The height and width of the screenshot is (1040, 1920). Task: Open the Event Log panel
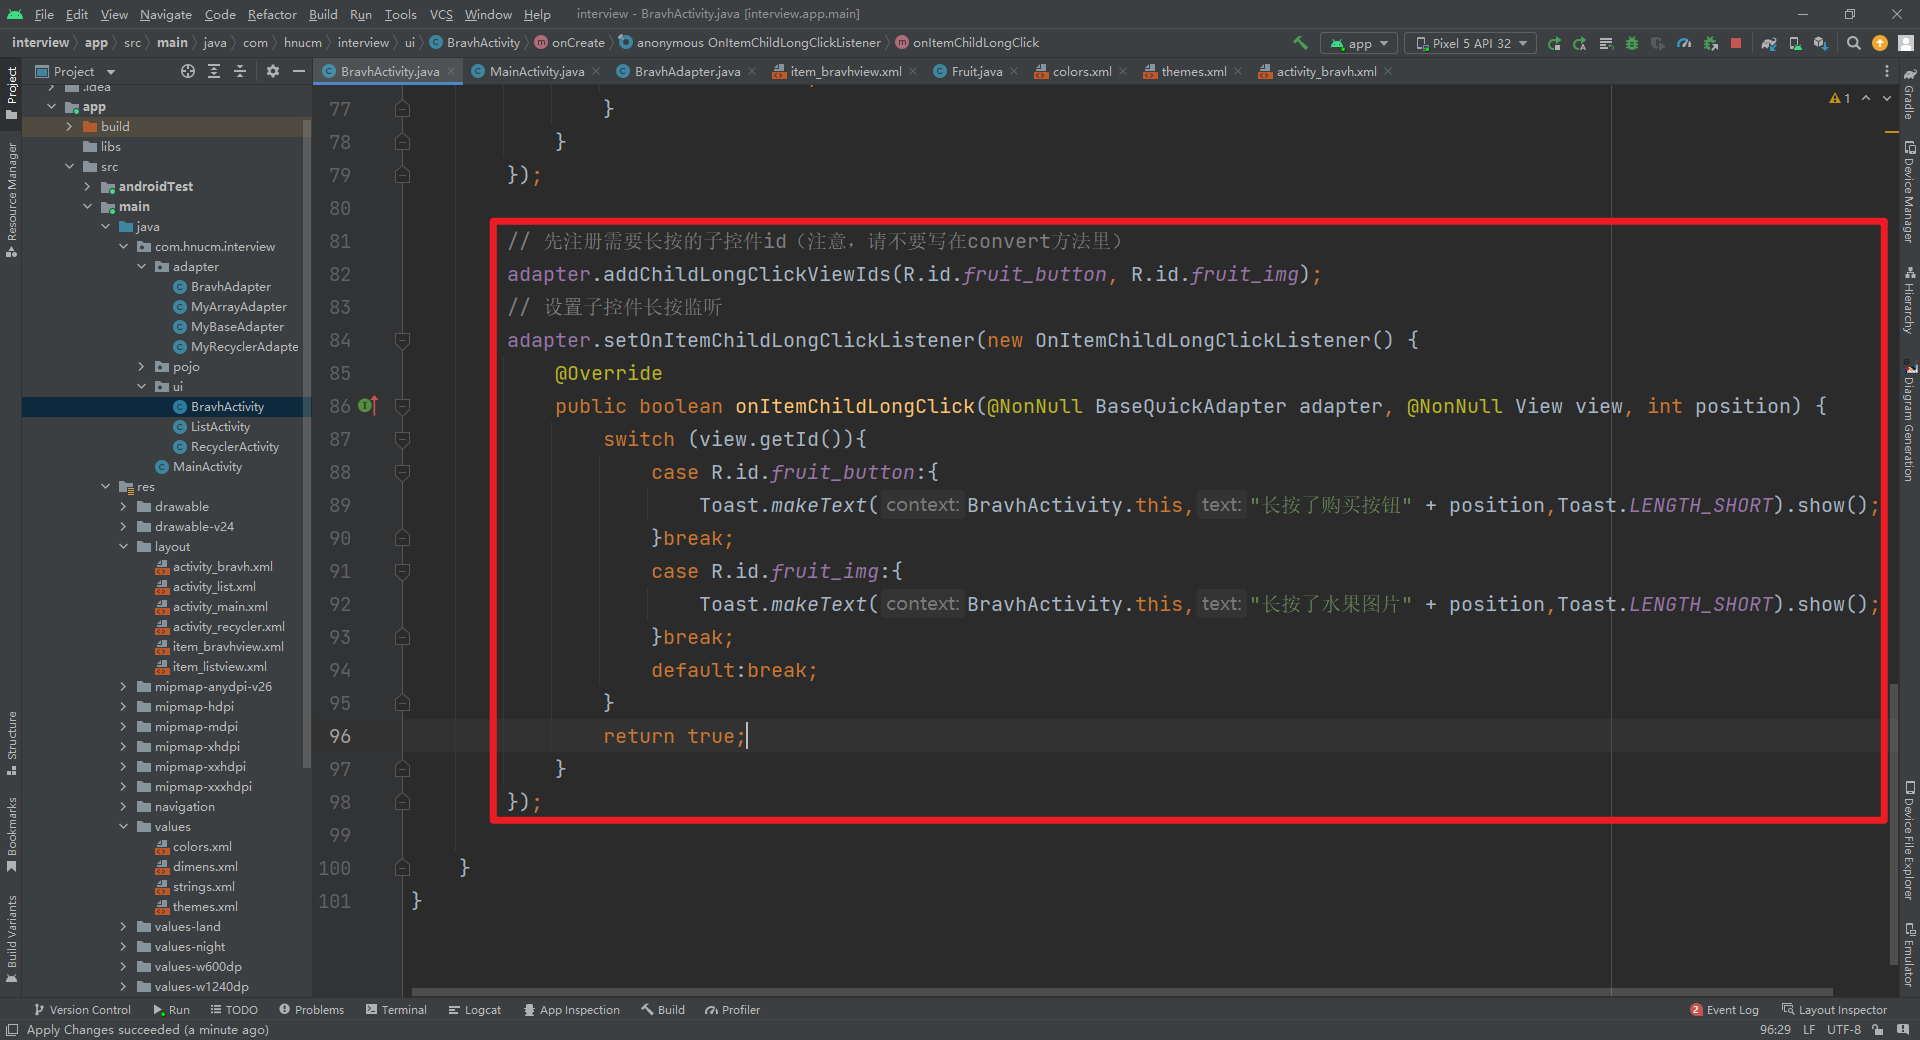tap(1724, 1010)
